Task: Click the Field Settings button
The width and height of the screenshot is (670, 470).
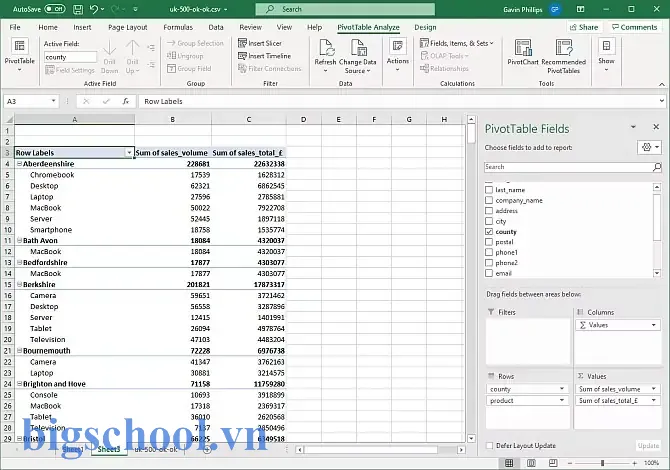Action: tap(70, 70)
